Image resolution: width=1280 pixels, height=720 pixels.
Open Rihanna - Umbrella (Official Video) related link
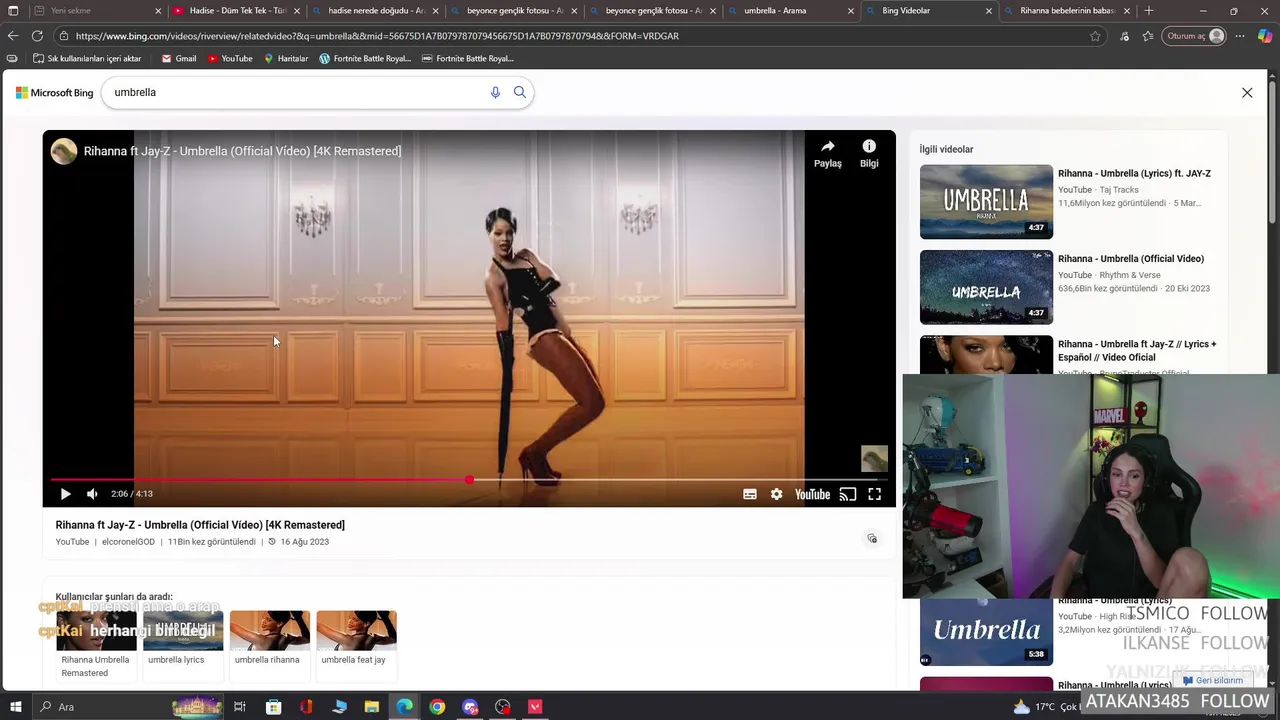pos(1131,259)
